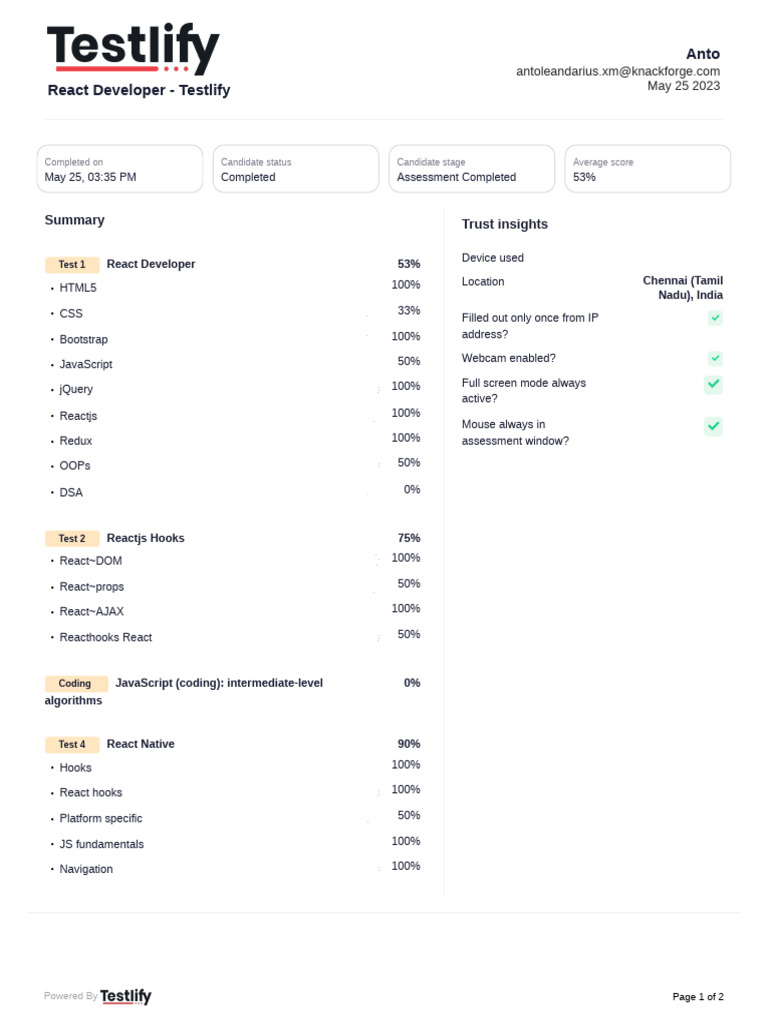
Task: Click the React Developer test title
Action: (151, 264)
